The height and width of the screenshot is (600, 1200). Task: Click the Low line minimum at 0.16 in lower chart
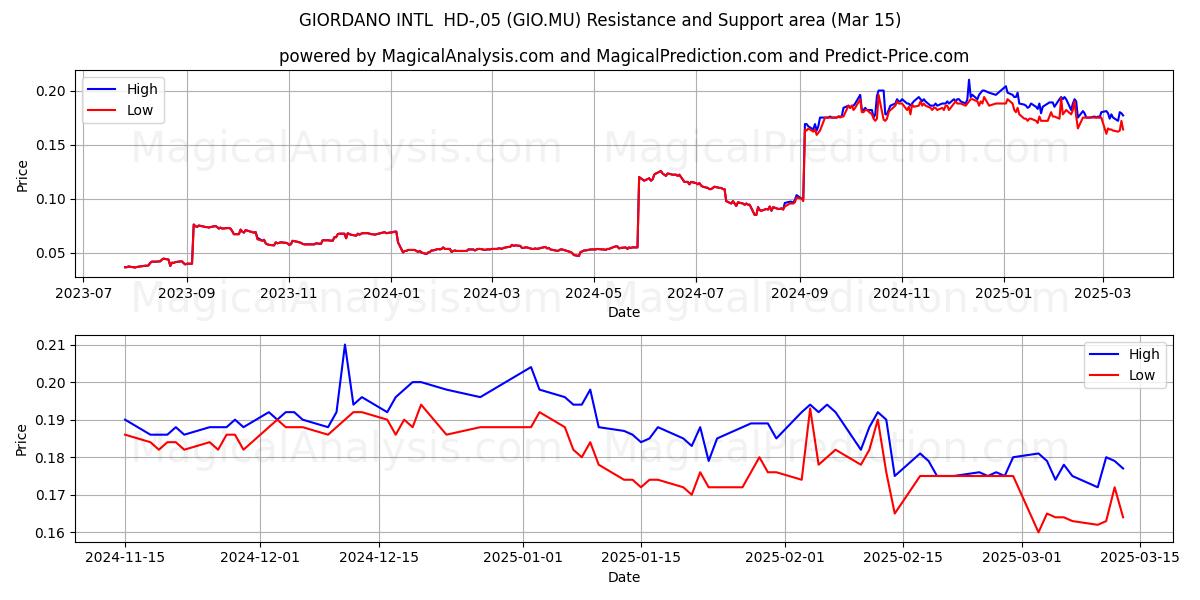pos(1038,532)
